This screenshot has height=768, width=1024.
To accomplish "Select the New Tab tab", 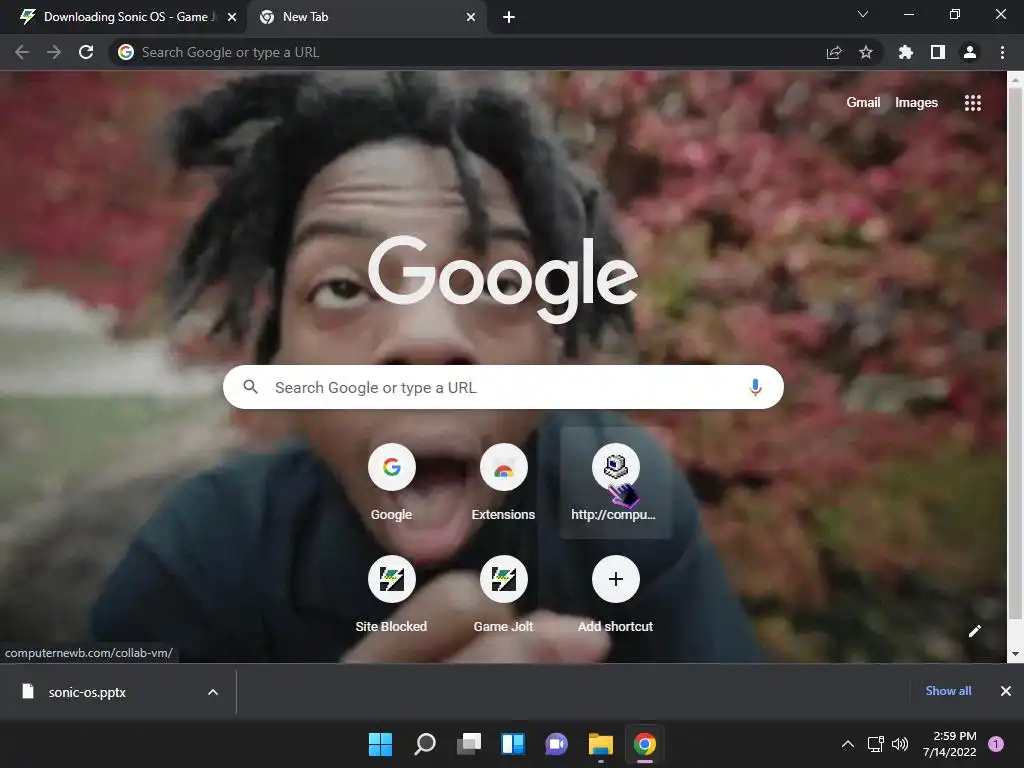I will (366, 17).
